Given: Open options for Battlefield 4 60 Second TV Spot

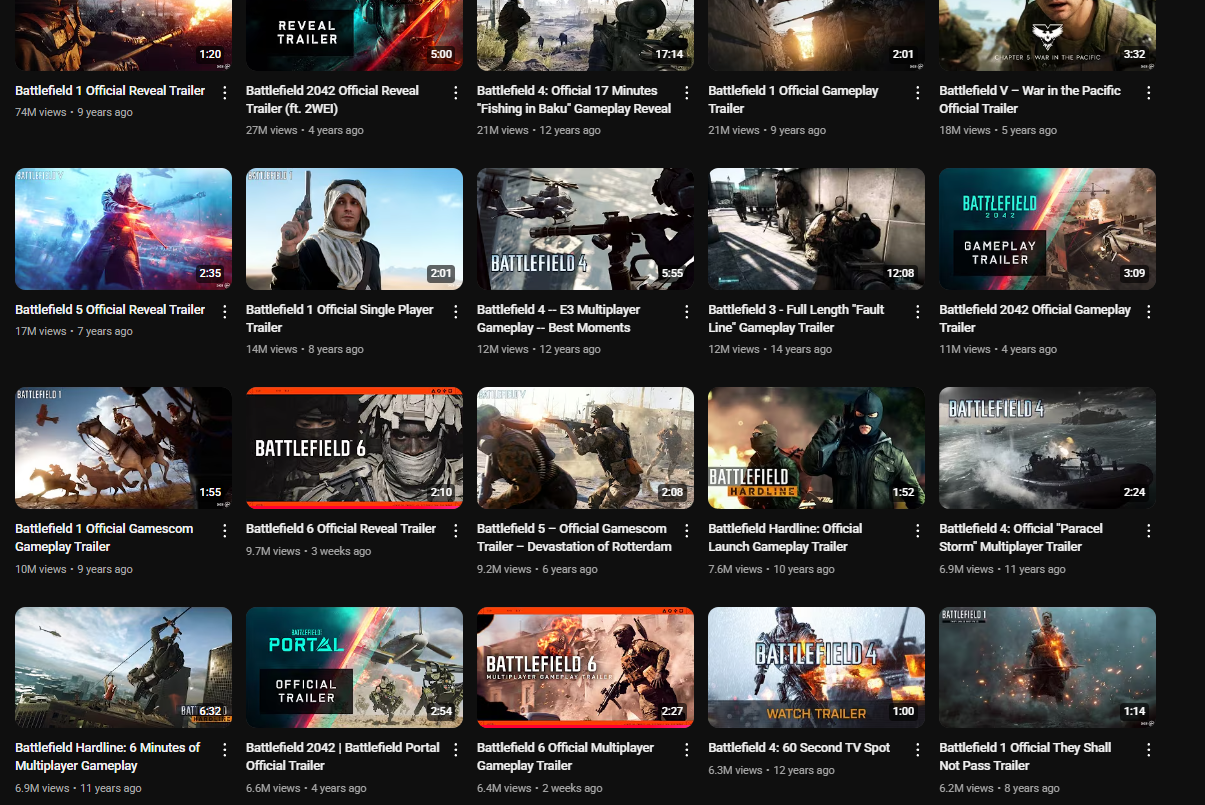Looking at the screenshot, I should coord(918,749).
